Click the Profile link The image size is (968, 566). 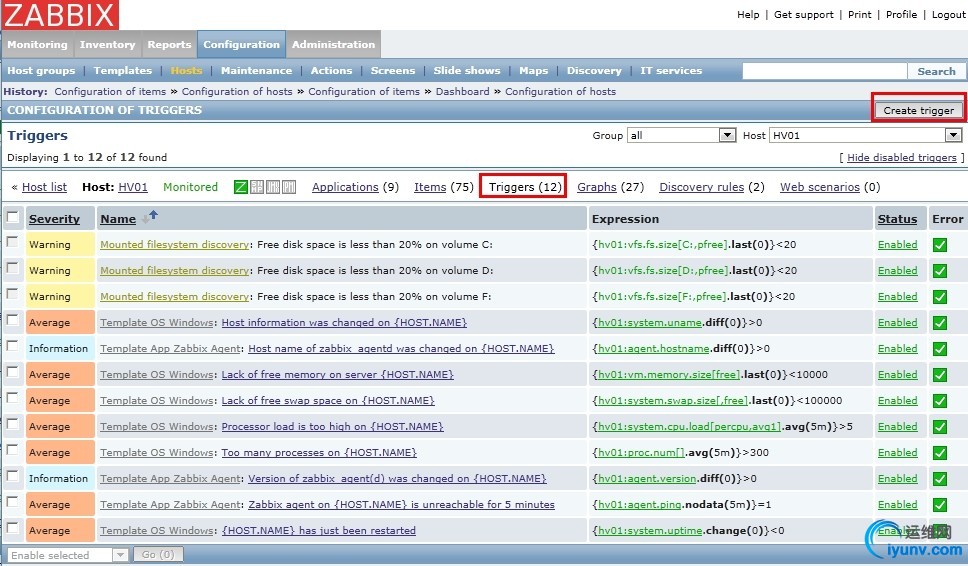pos(901,14)
